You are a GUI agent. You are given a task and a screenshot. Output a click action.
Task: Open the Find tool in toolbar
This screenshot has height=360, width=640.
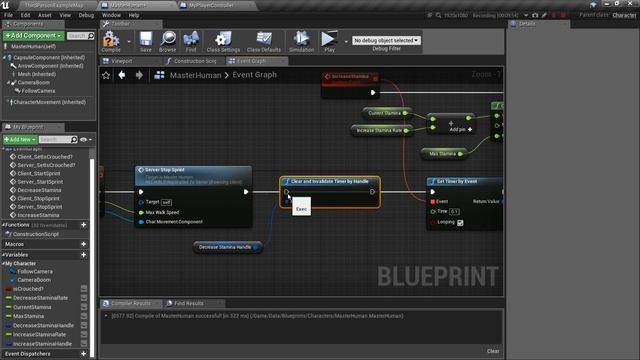[x=191, y=42]
